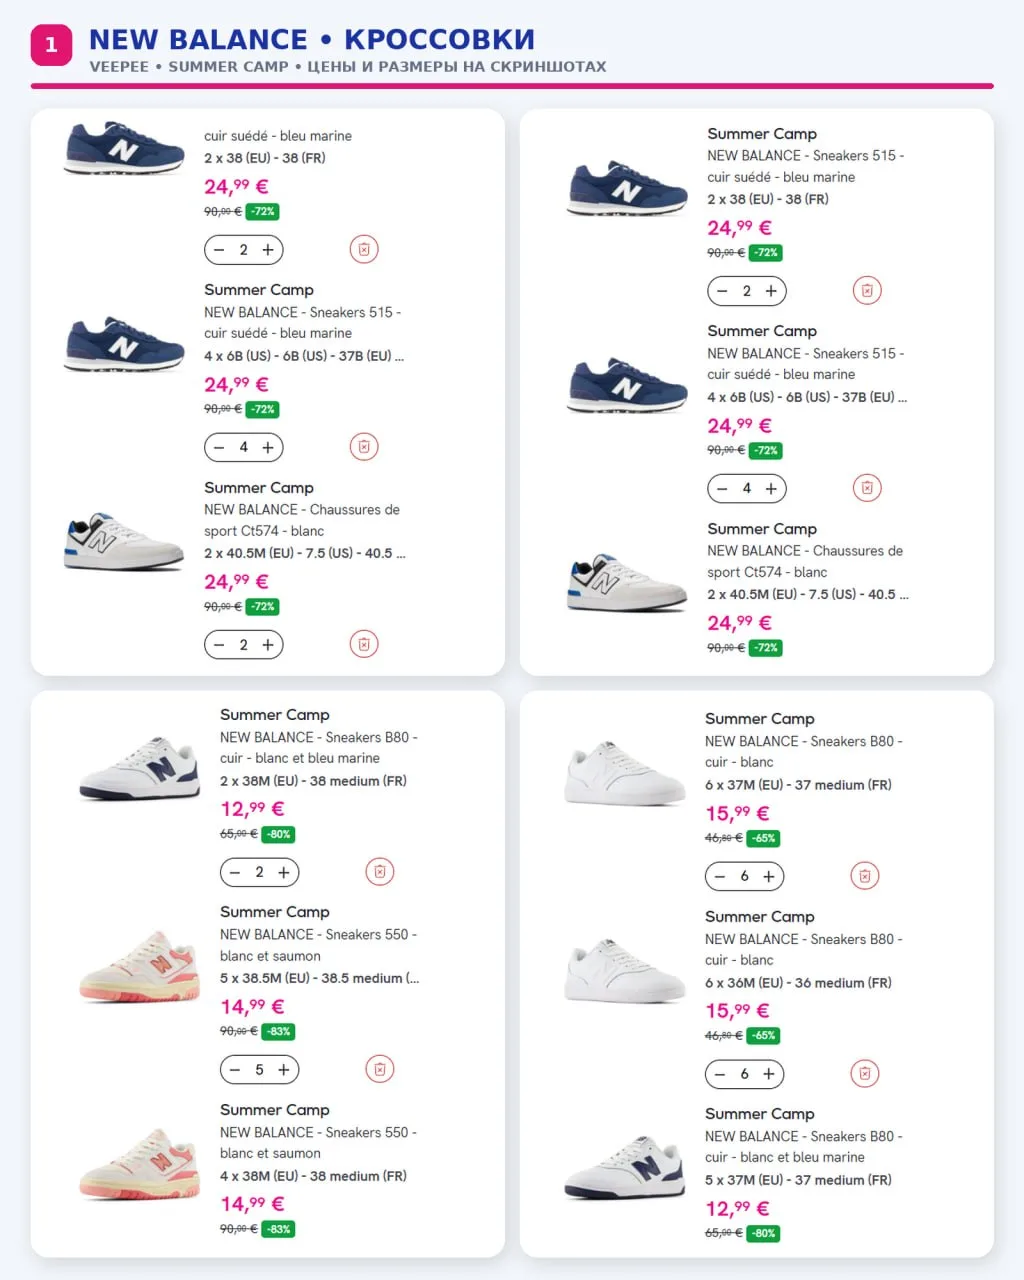This screenshot has height=1280, width=1024.
Task: Click the pink number 1 badge
Action: [51, 44]
